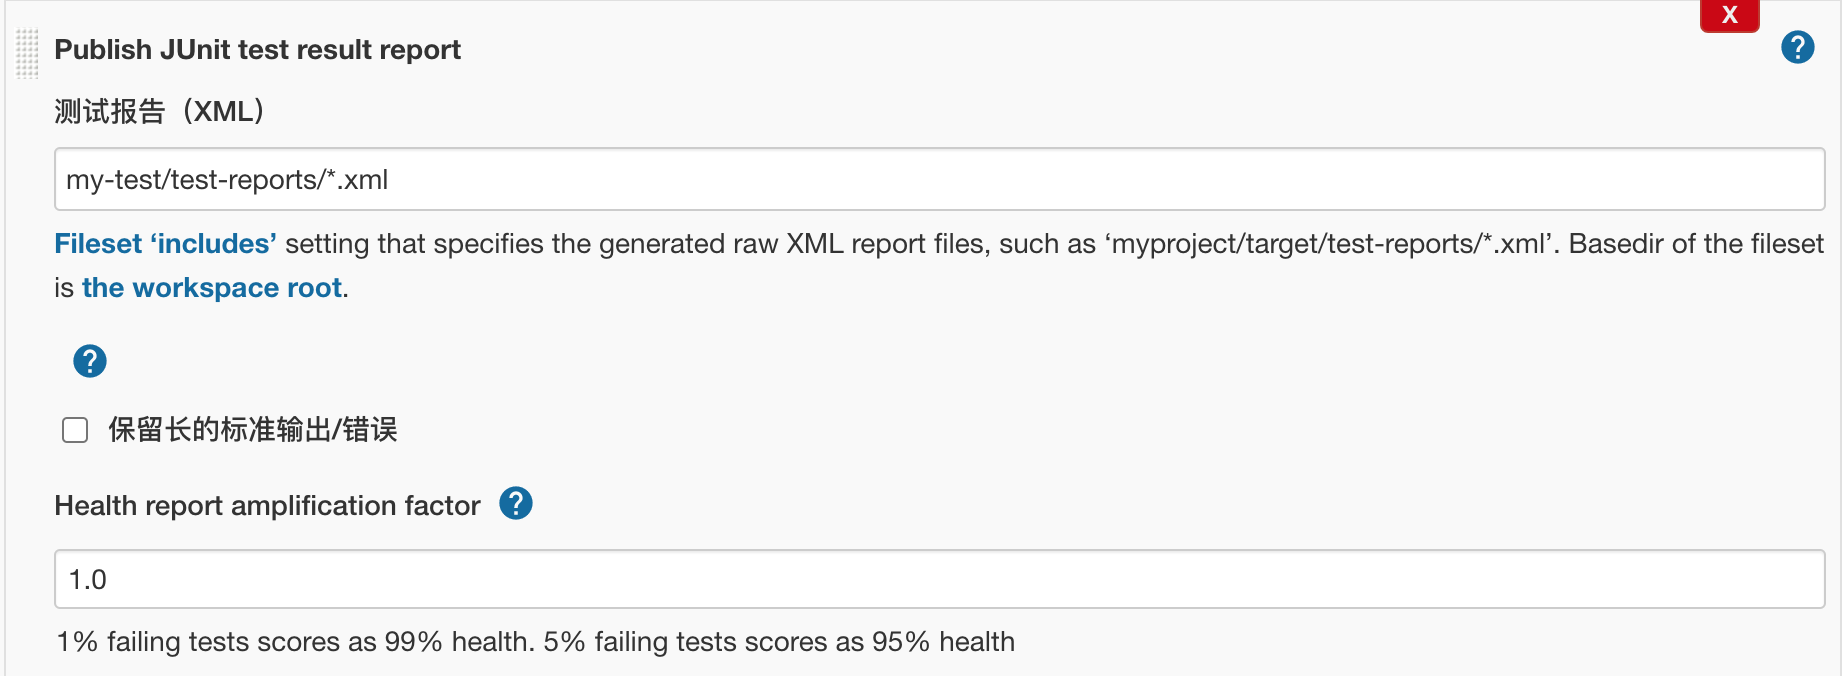Screen dimensions: 1842x676
Task: Click the amplification factor field showing 1.0
Action: click(939, 579)
